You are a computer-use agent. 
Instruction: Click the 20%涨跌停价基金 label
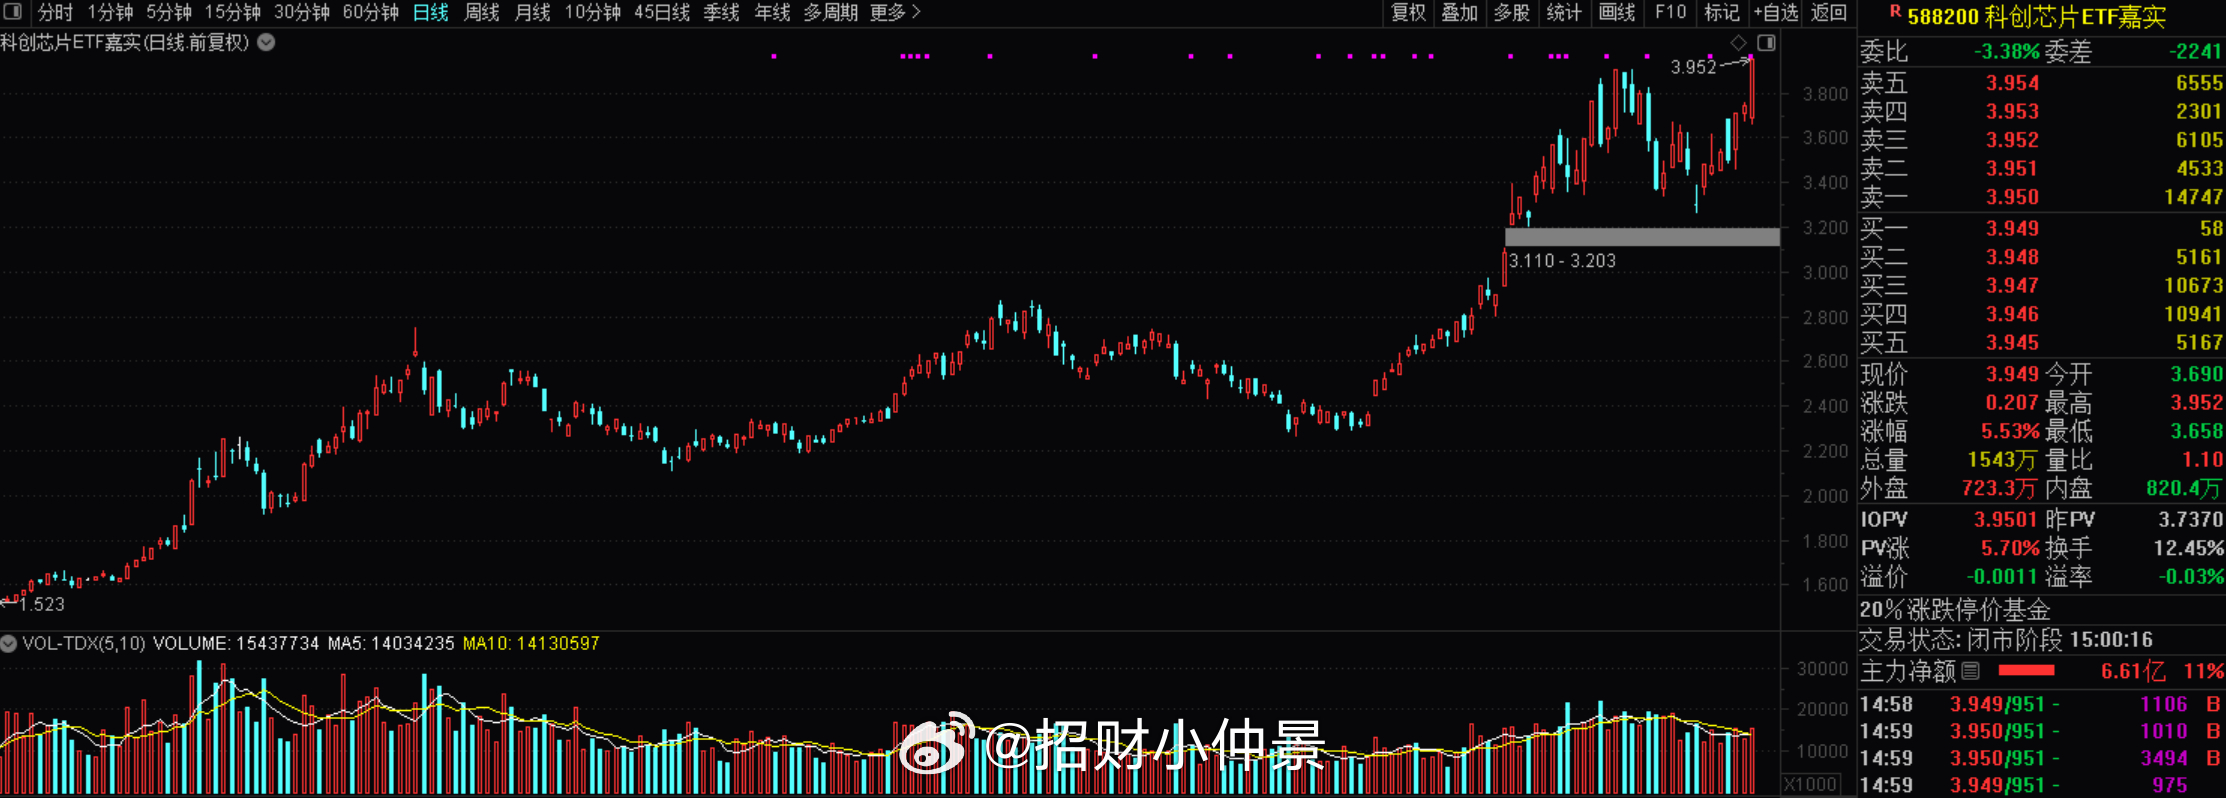1954,610
